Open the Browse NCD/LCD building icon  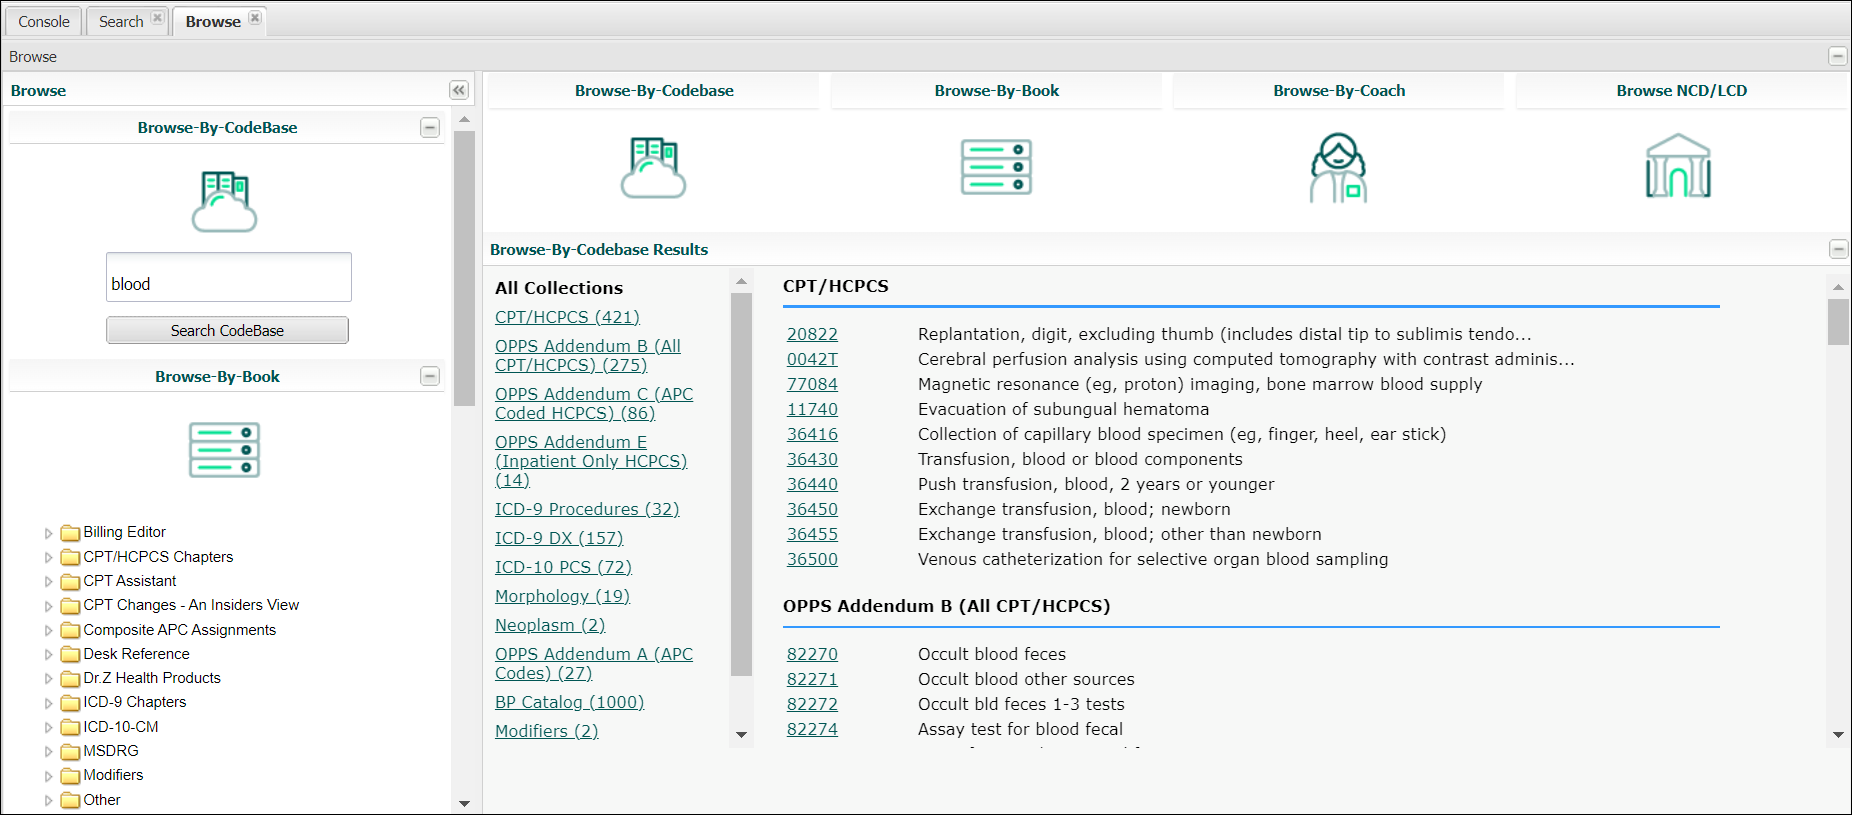pos(1678,167)
